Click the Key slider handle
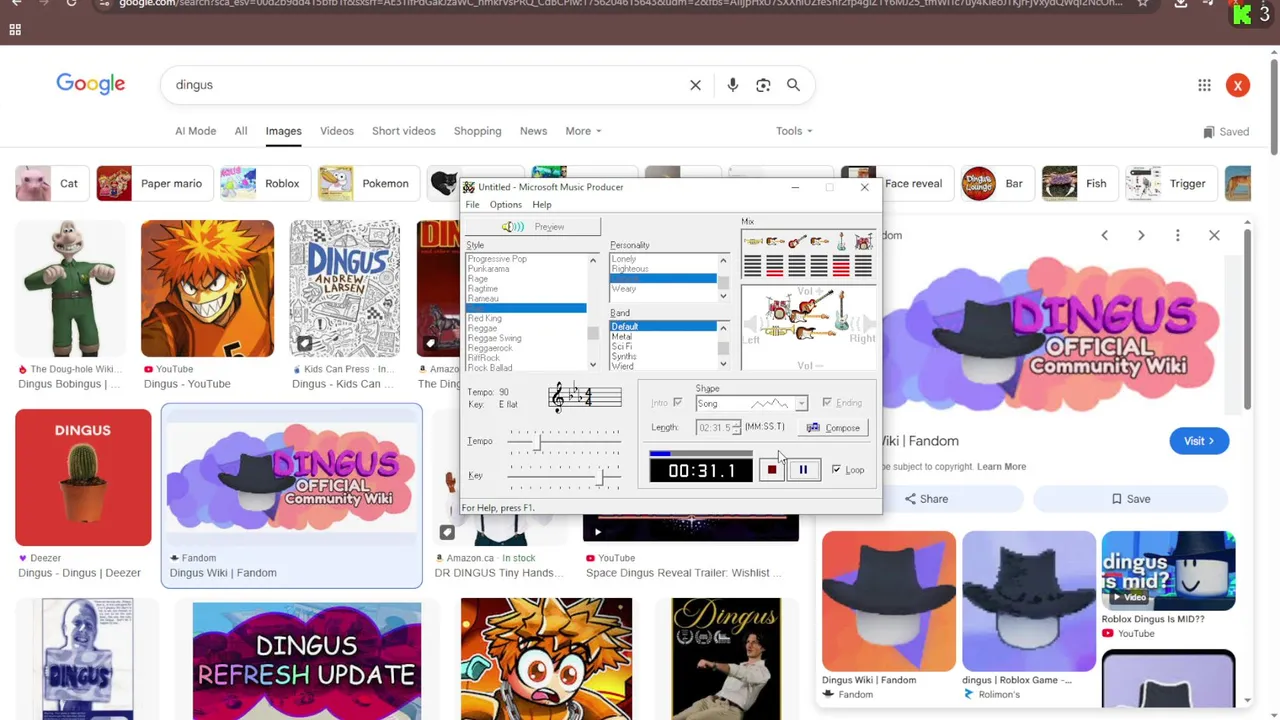The image size is (1280, 720). [x=601, y=476]
